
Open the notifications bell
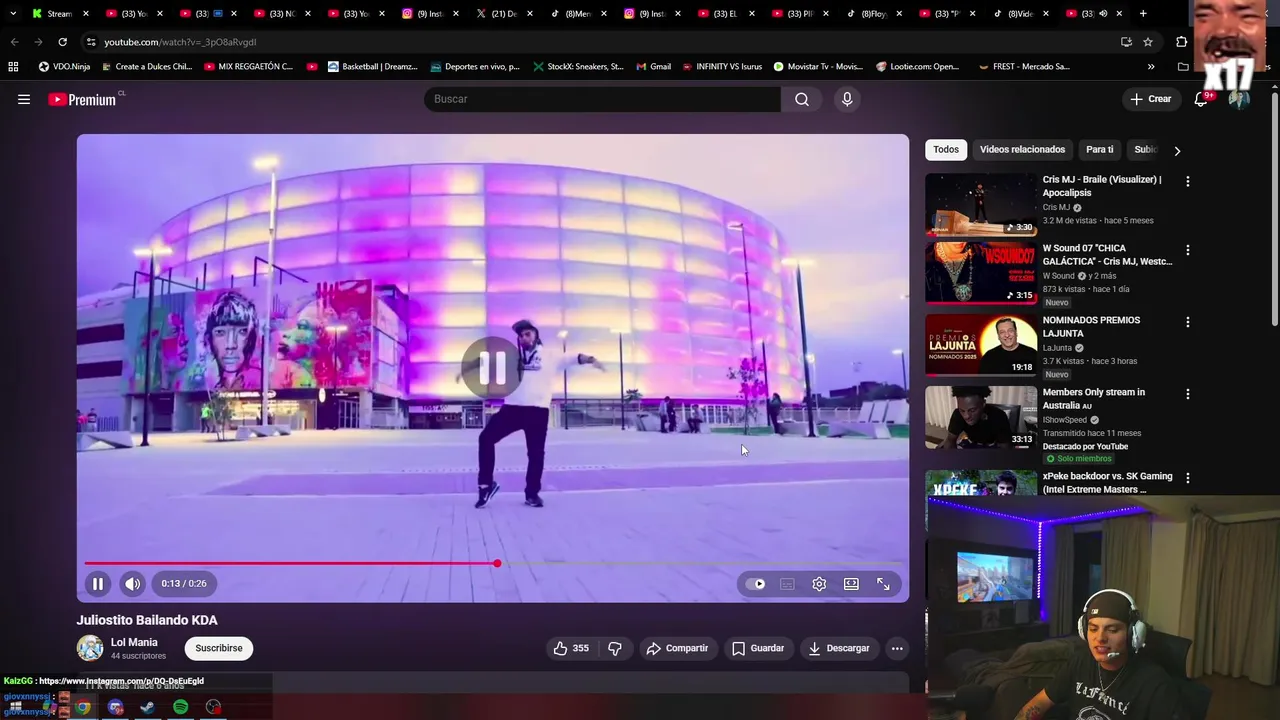[x=1201, y=99]
